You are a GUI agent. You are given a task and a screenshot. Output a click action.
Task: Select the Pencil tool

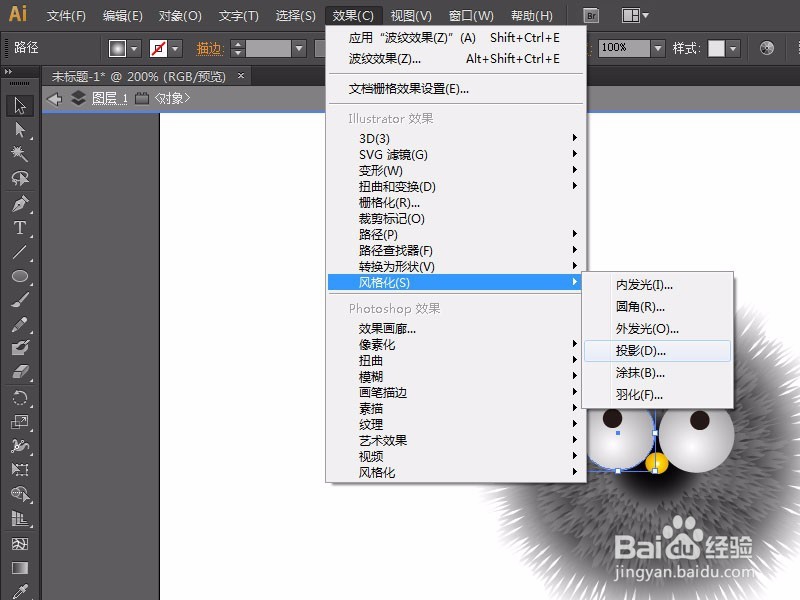[x=20, y=324]
